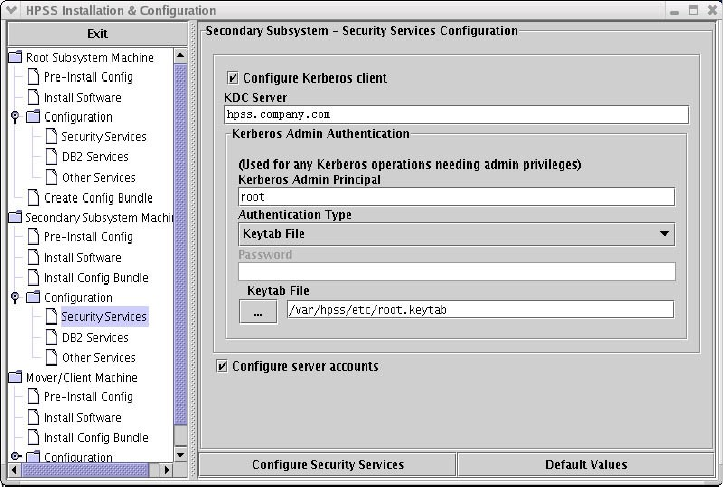723x487 pixels.
Task: Uncheck the Configure Kerberos client checkbox
Action: [x=233, y=78]
